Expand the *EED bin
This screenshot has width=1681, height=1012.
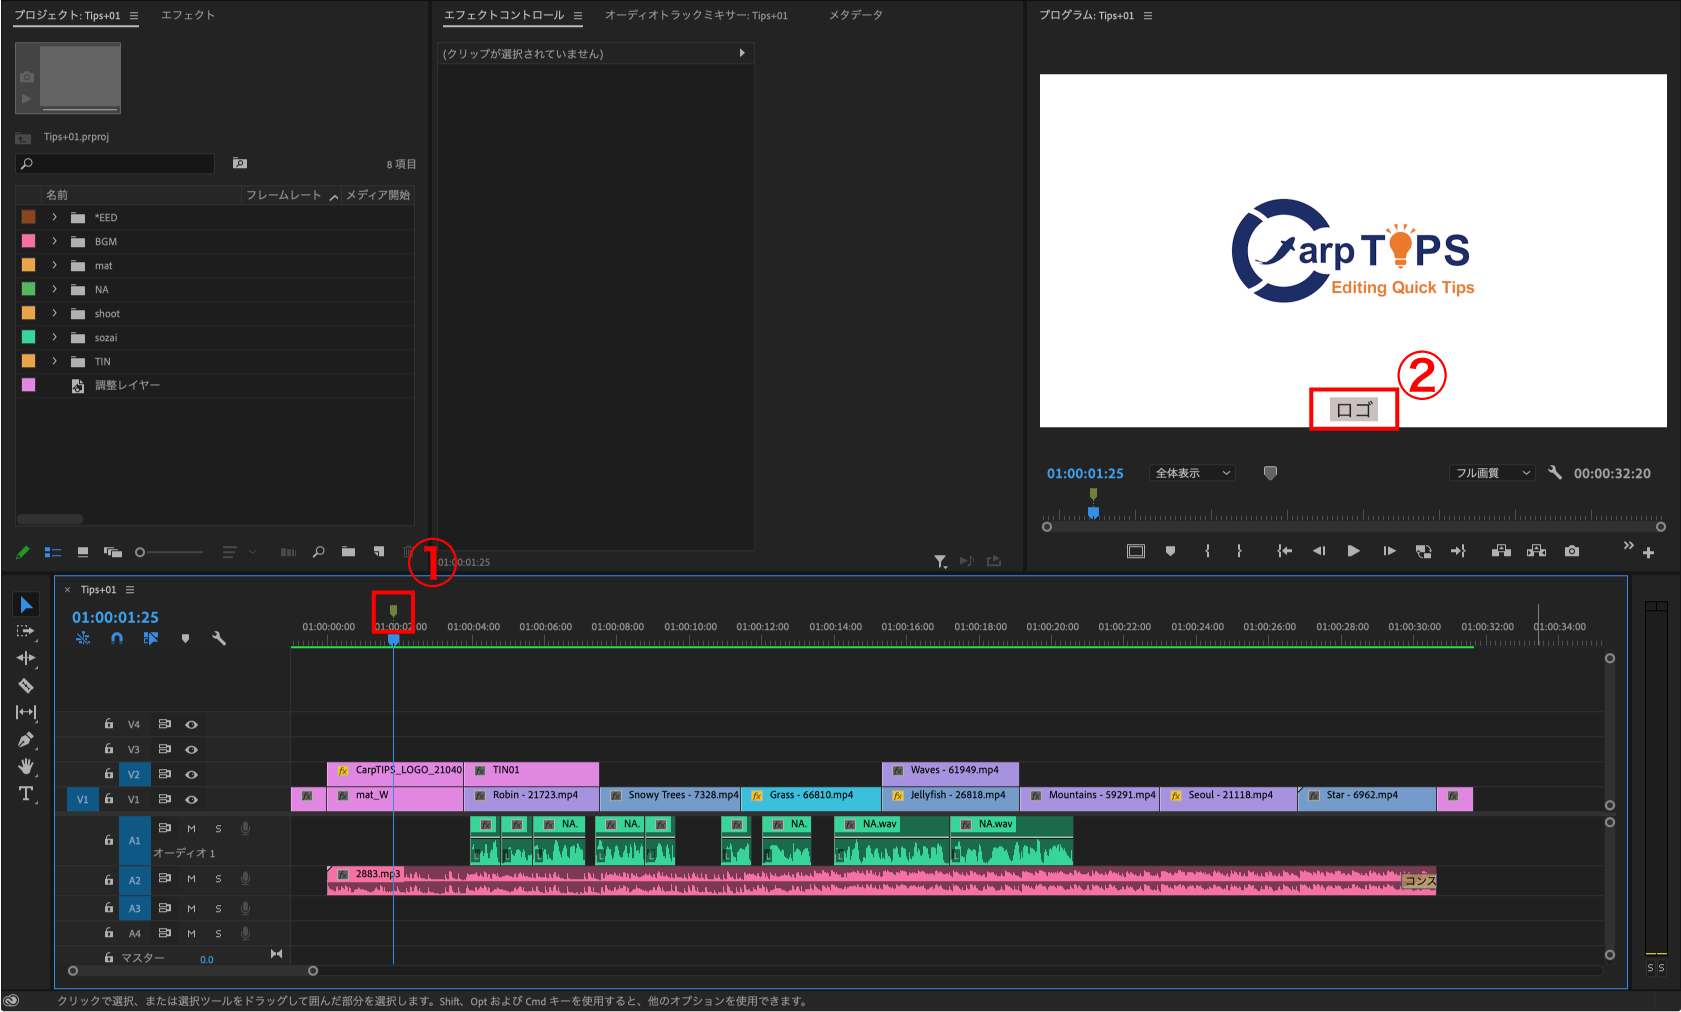55,217
